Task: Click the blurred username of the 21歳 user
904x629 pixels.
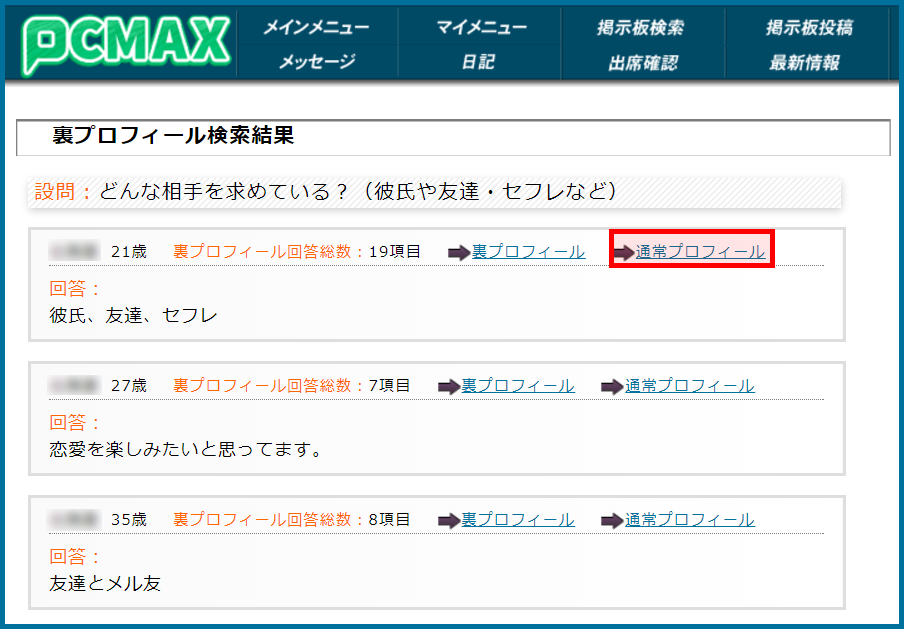Action: pyautogui.click(x=75, y=251)
